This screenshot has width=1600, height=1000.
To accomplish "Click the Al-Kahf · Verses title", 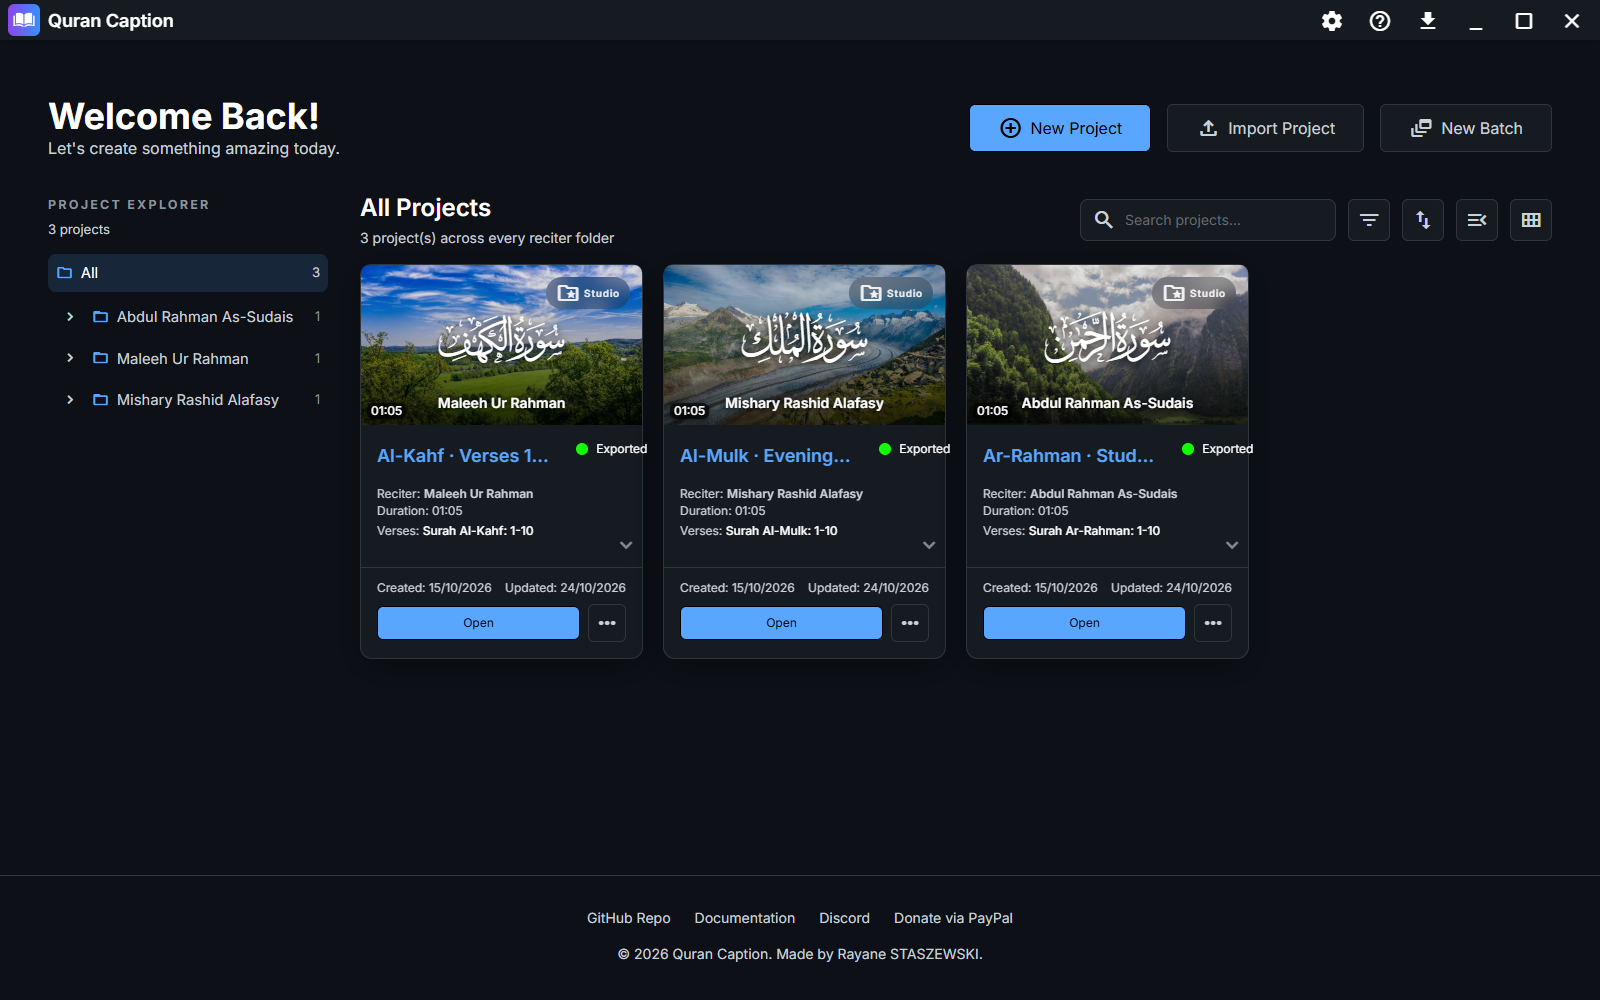I will (463, 456).
